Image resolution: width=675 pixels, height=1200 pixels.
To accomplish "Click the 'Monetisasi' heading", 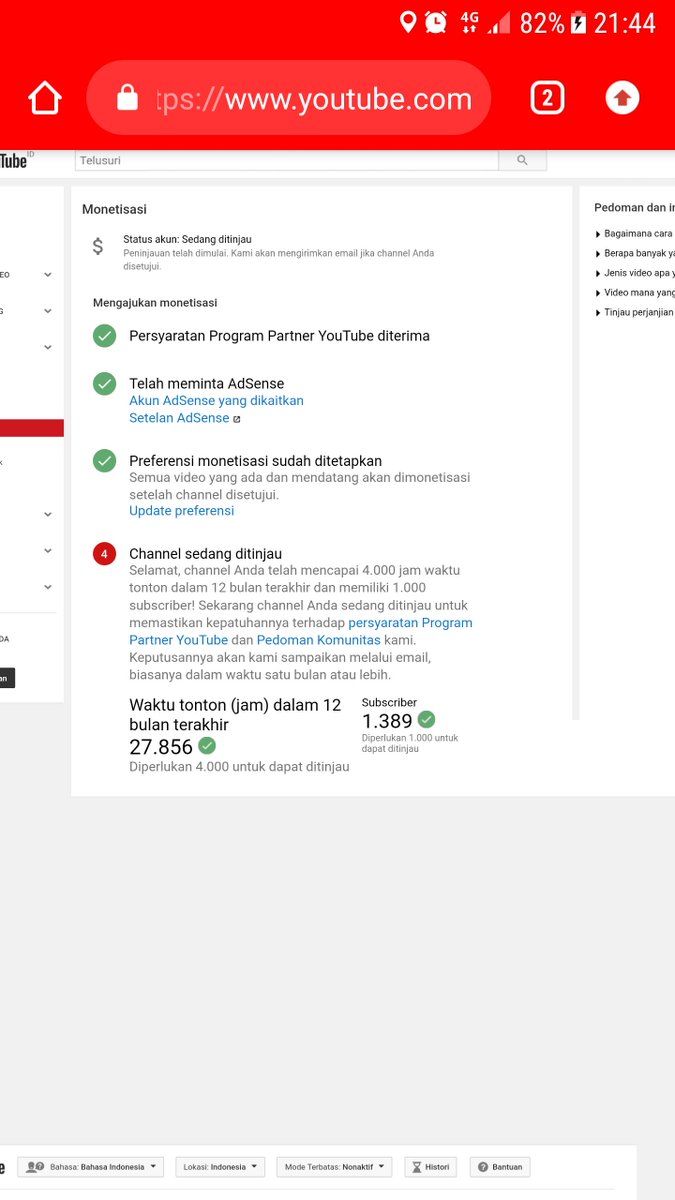I will click(x=114, y=209).
